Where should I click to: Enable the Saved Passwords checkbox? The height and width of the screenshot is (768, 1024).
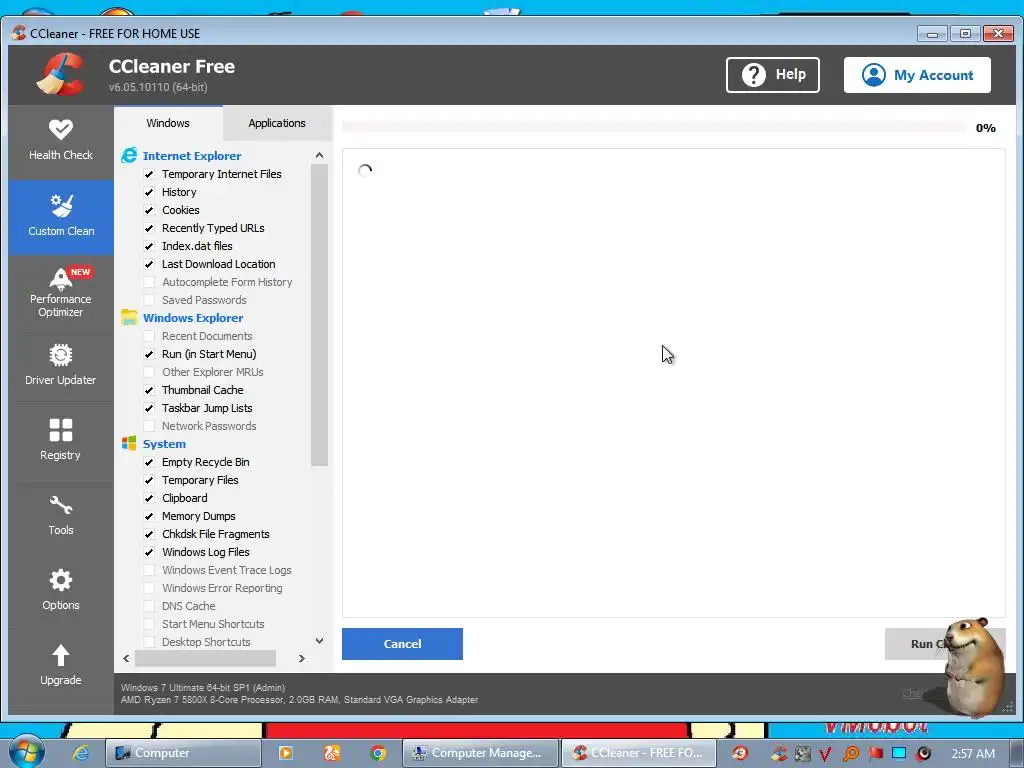149,300
